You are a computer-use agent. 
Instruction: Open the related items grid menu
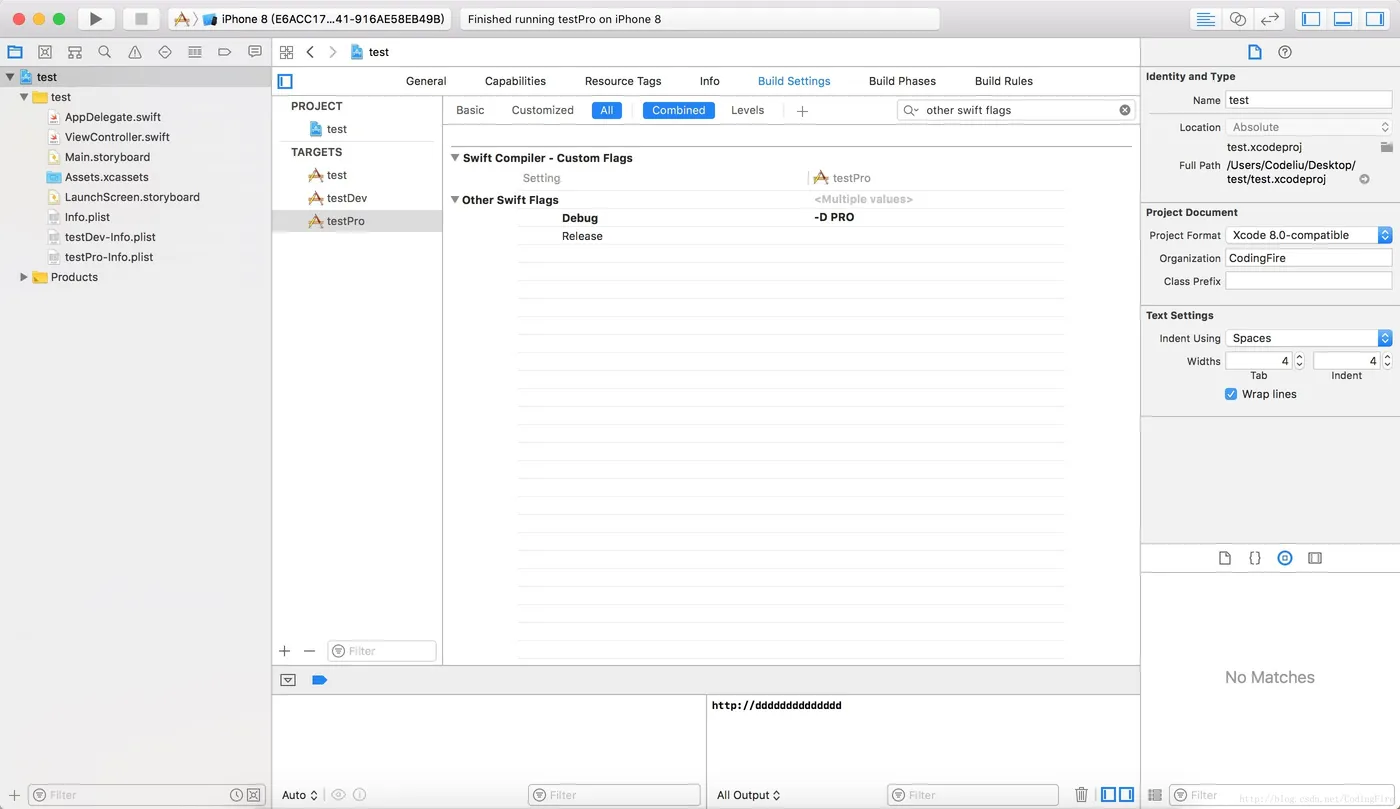286,52
